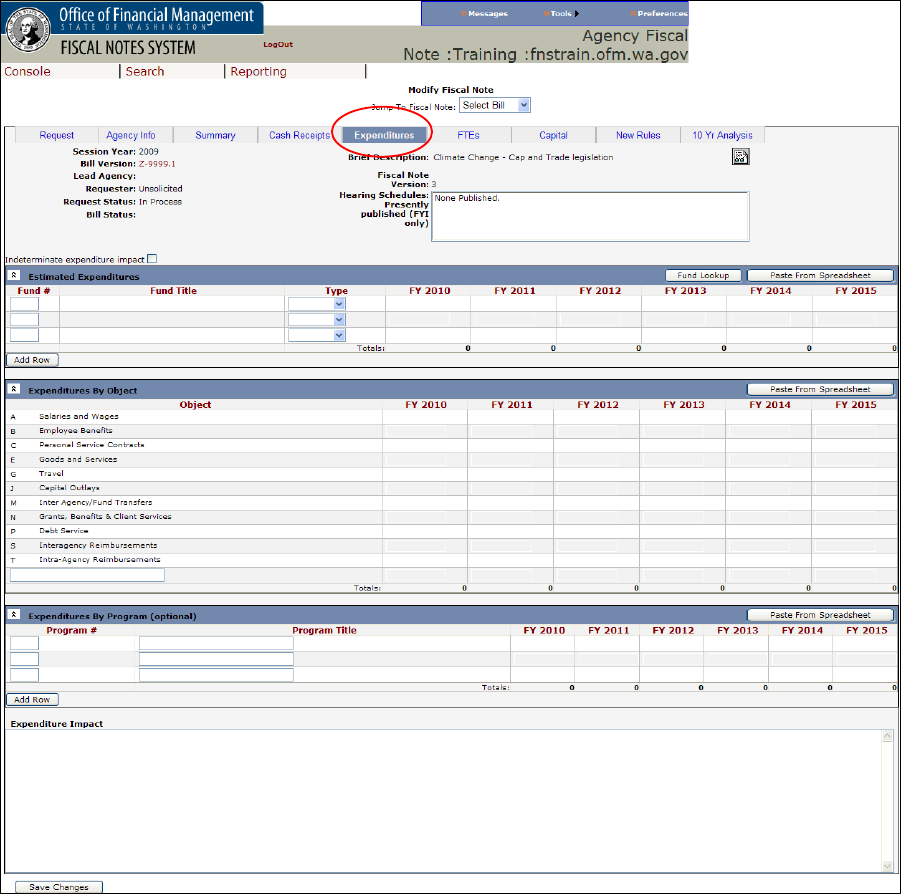Click the LogOut link
This screenshot has height=894, width=901.
click(278, 44)
